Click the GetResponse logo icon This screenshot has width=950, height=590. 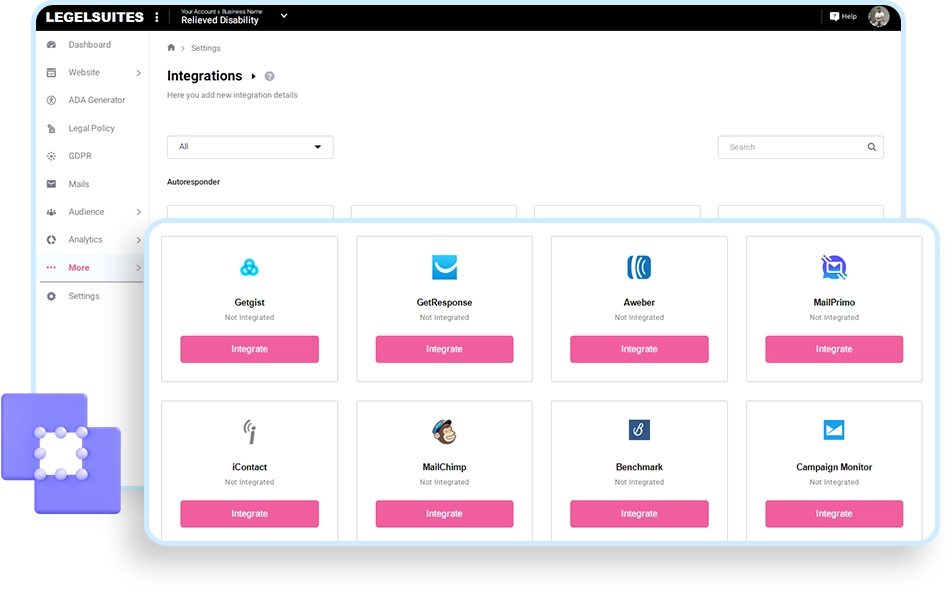[x=444, y=267]
